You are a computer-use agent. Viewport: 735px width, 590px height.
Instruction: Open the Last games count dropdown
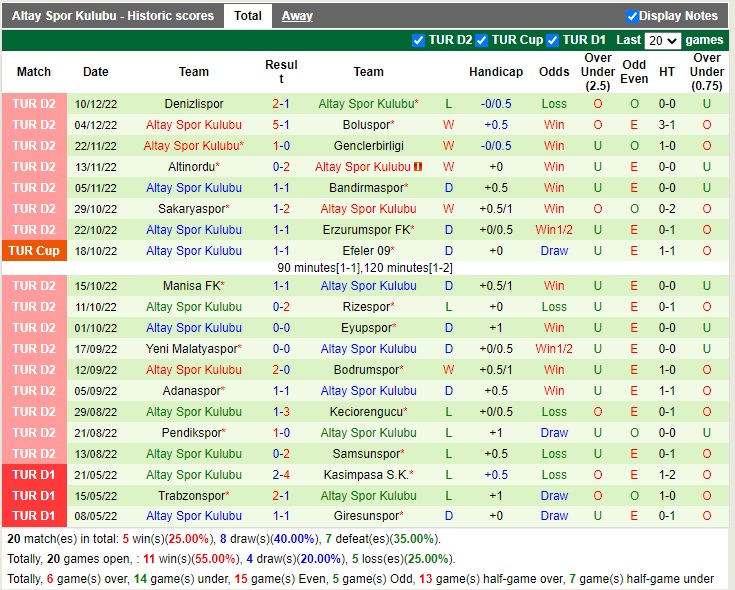[x=662, y=41]
